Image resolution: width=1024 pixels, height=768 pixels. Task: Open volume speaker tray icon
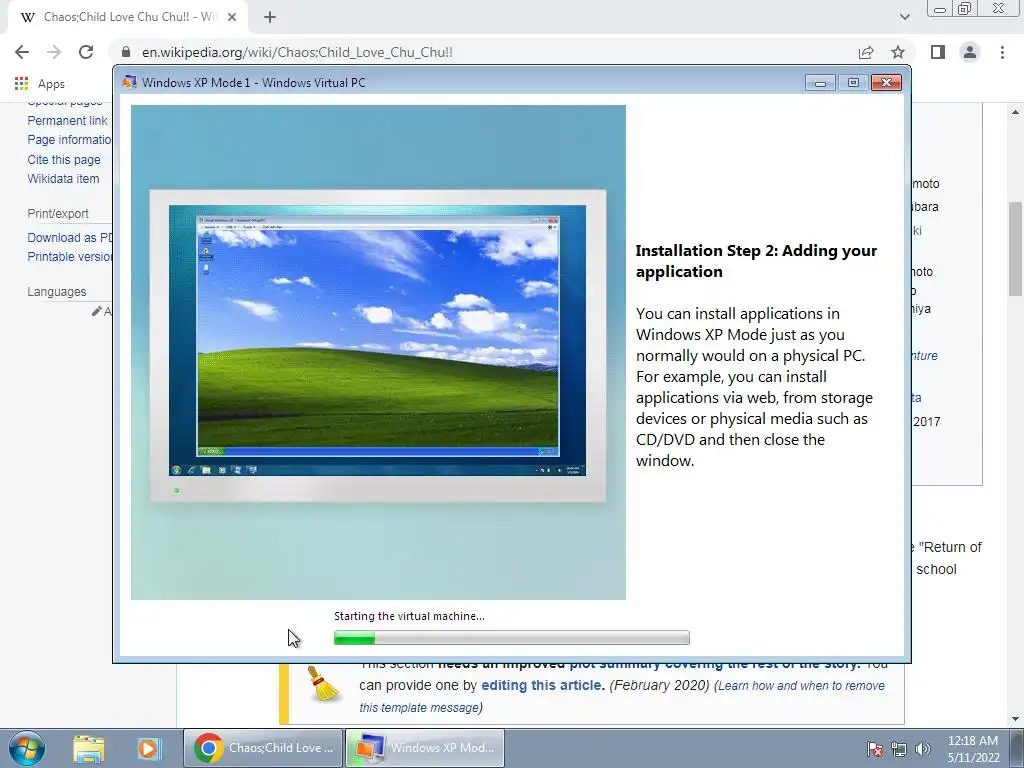(923, 749)
